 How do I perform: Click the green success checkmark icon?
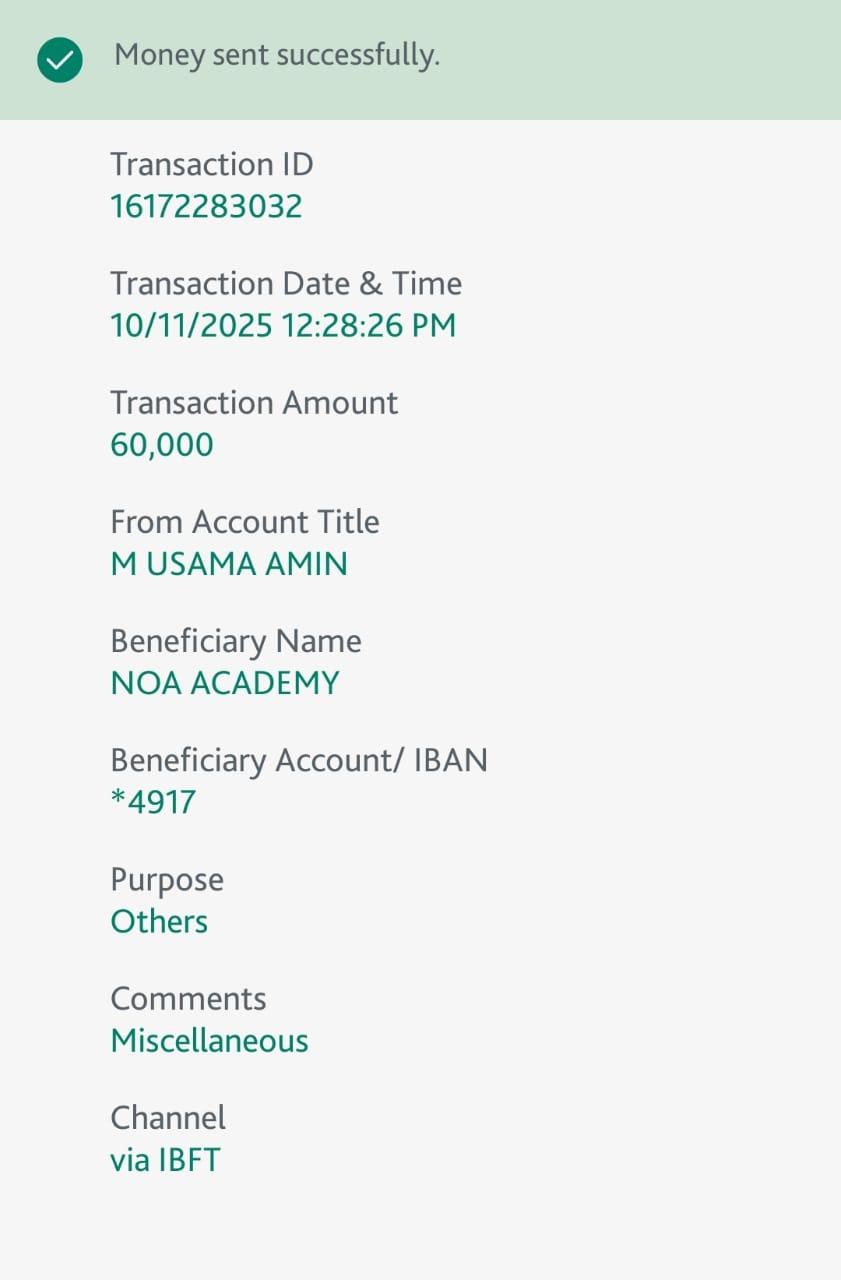point(60,60)
